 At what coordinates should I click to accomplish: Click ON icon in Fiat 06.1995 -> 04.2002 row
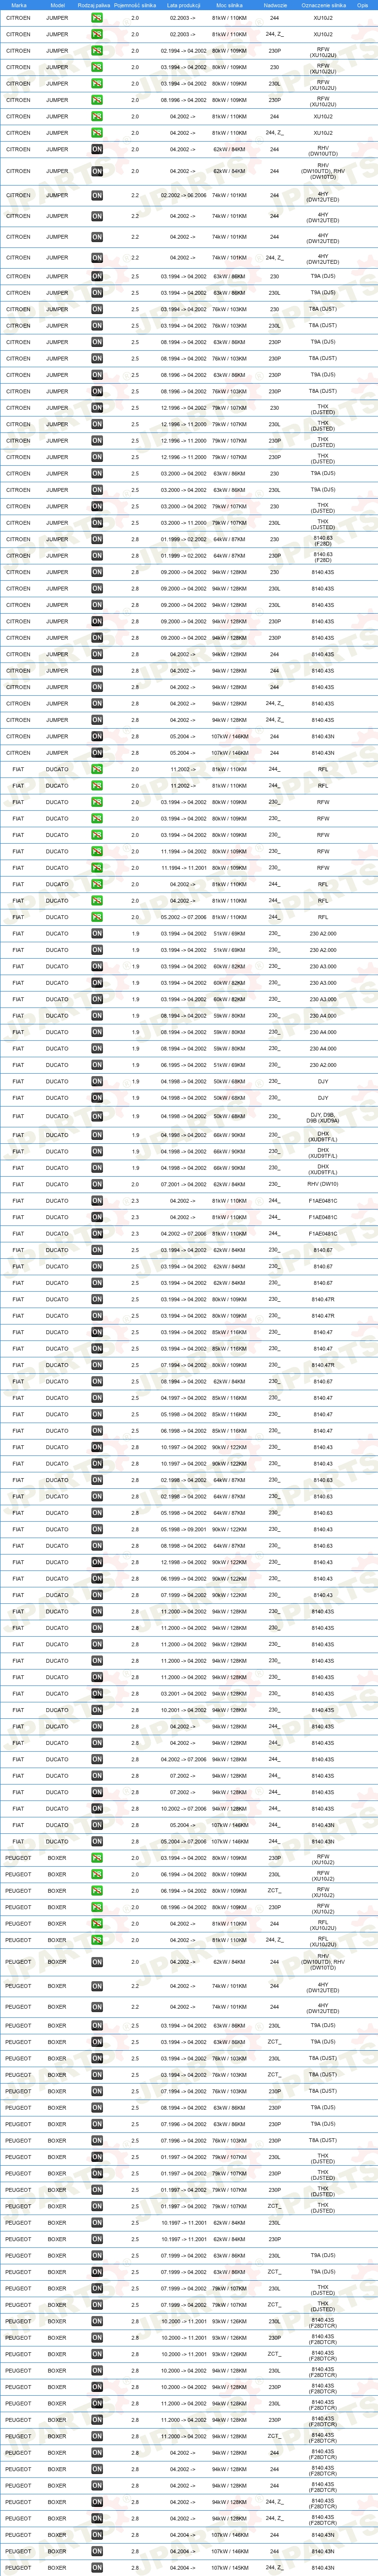coord(97,1065)
